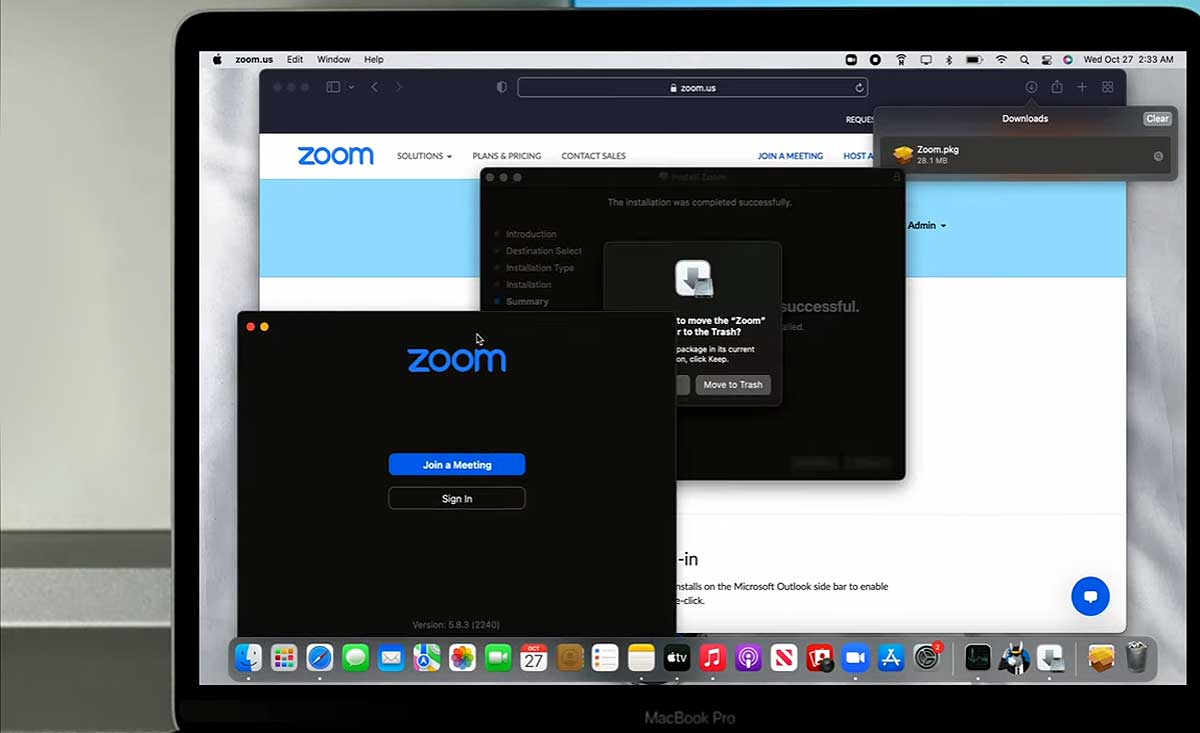Click Safari share toolbar icon
Screen dimensions: 1200x733
1057,87
